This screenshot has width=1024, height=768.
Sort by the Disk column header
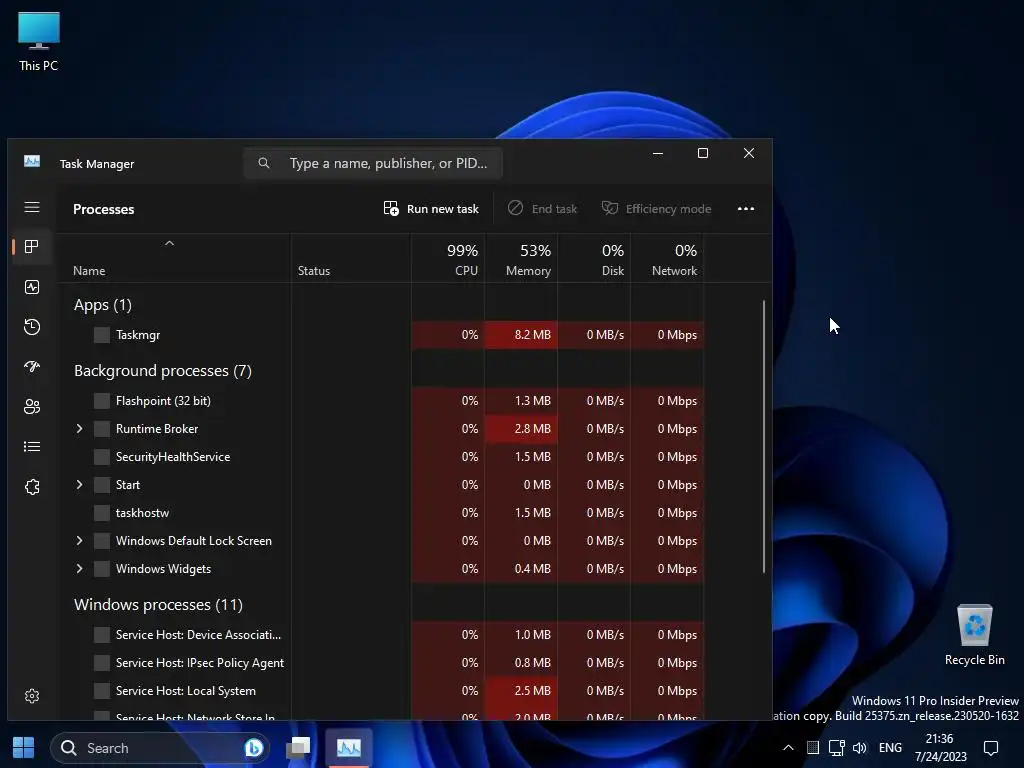pos(594,260)
